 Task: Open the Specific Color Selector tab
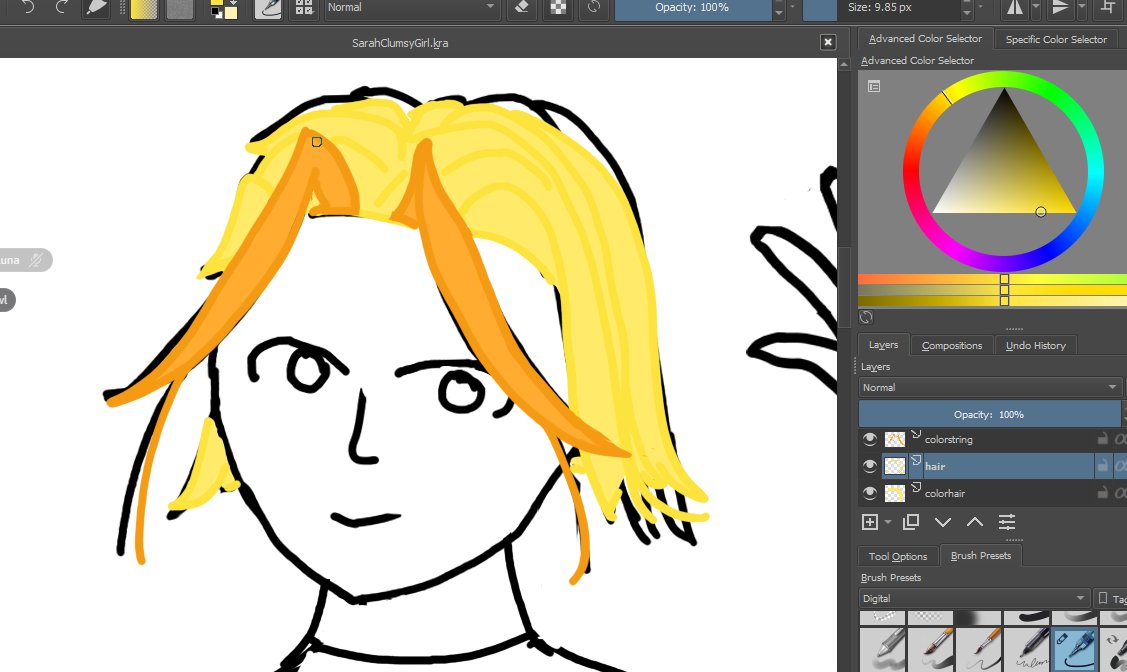tap(1056, 39)
